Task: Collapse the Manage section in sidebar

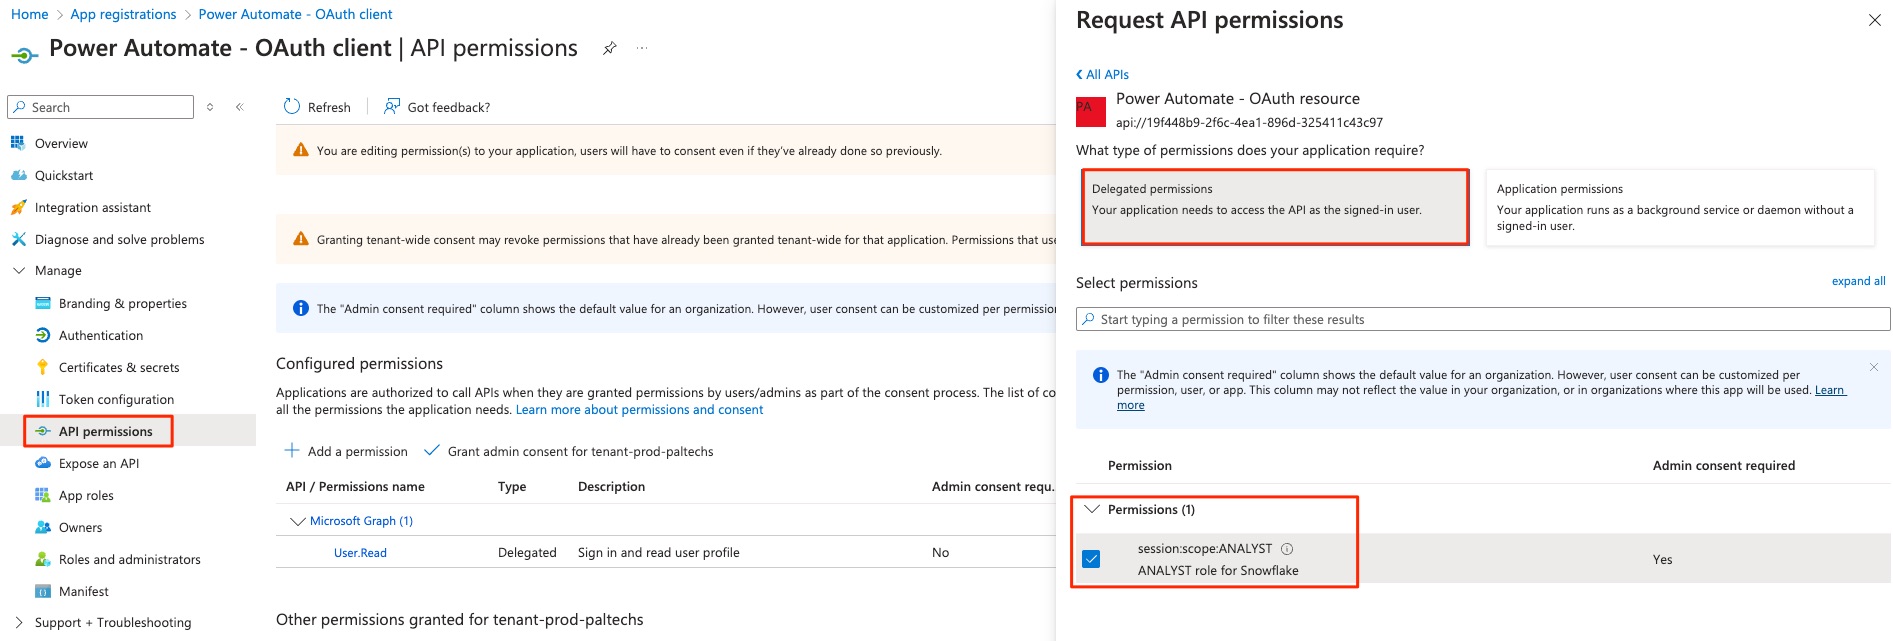Action: [x=18, y=270]
